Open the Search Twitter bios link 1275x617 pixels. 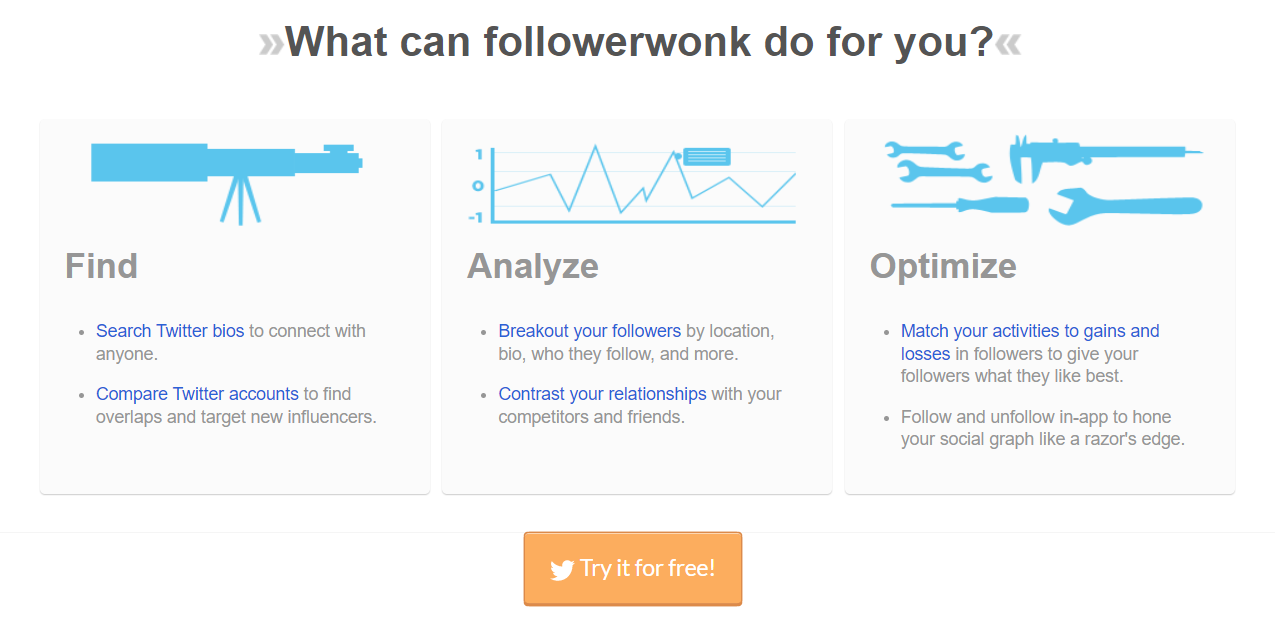[170, 331]
